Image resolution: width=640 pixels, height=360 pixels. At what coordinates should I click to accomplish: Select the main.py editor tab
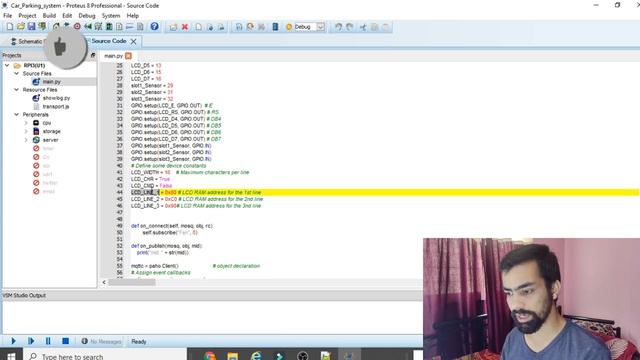click(x=113, y=56)
